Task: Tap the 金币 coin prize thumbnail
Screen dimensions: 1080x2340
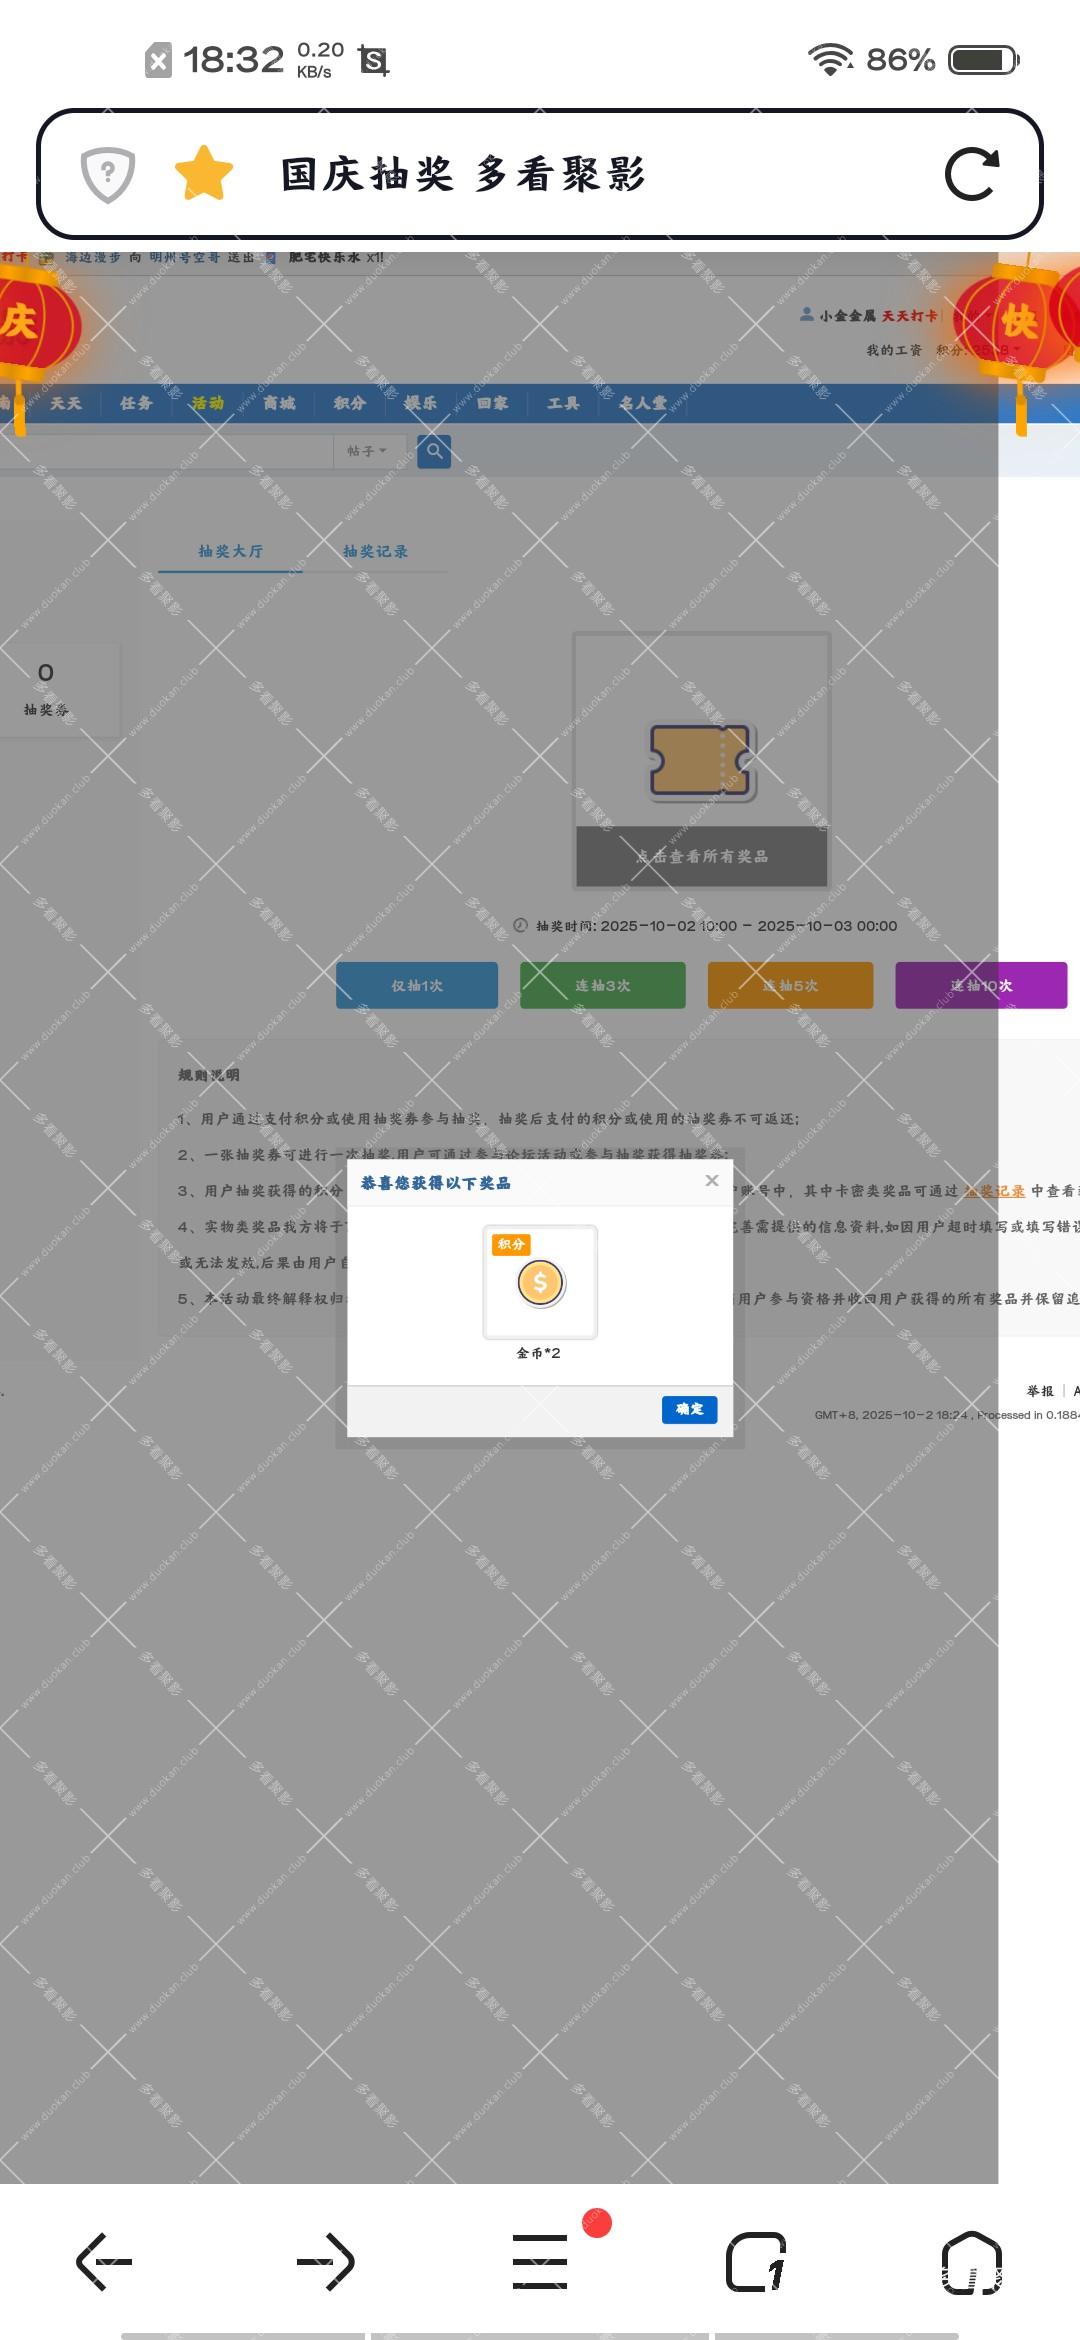Action: pyautogui.click(x=540, y=1282)
